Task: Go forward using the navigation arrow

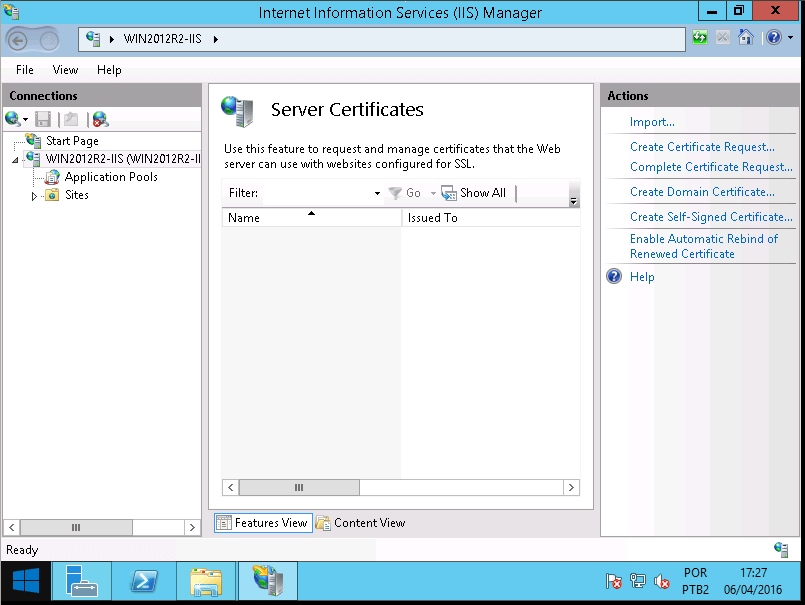Action: (x=49, y=40)
